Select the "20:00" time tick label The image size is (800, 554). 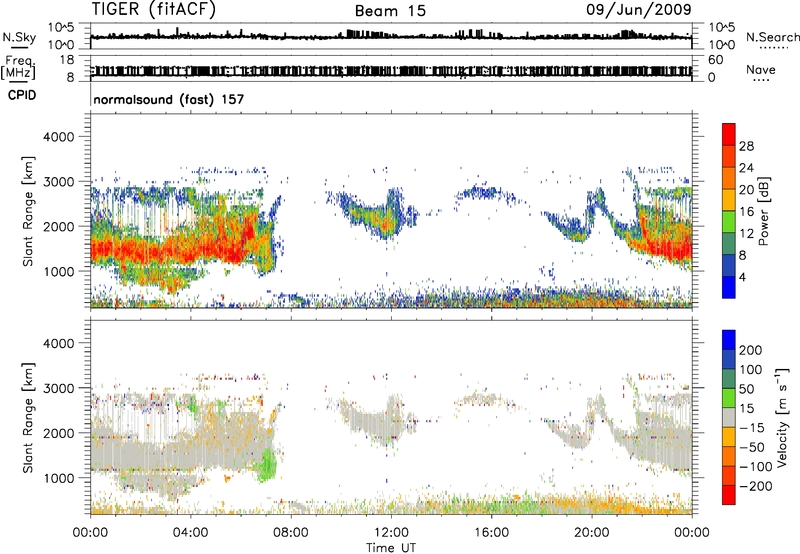(591, 533)
